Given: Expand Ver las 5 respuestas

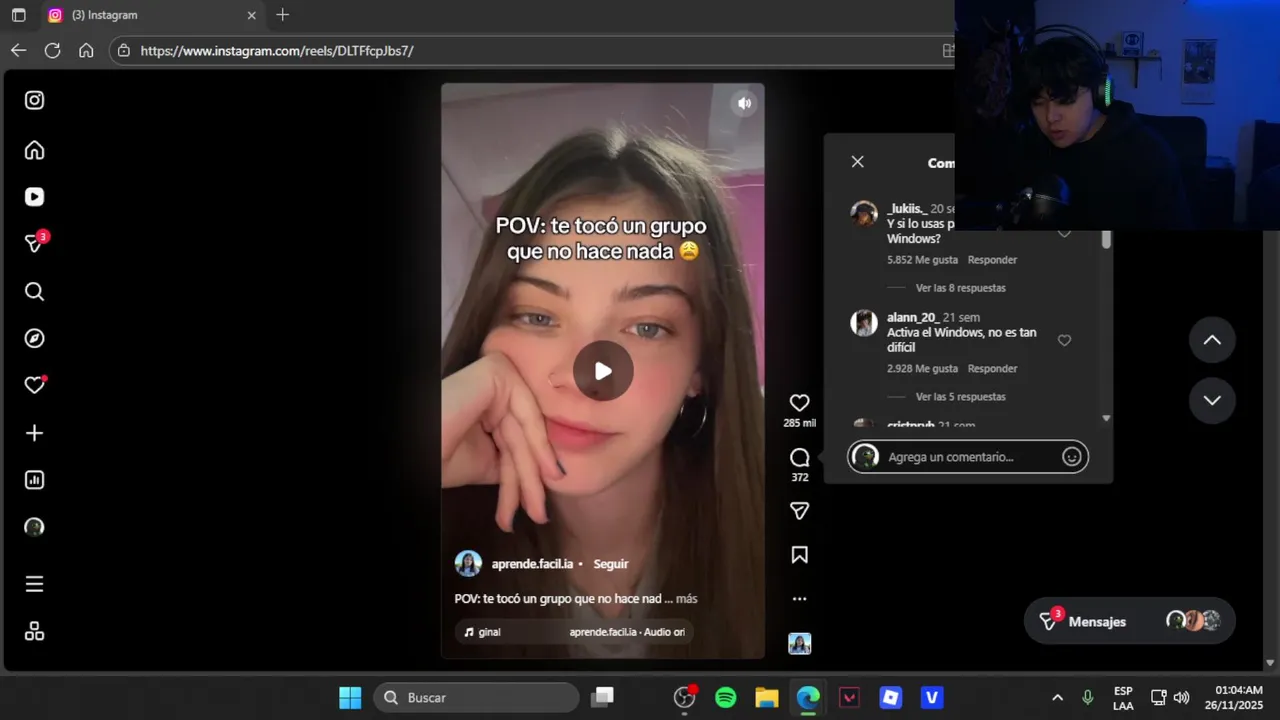Looking at the screenshot, I should [x=960, y=397].
